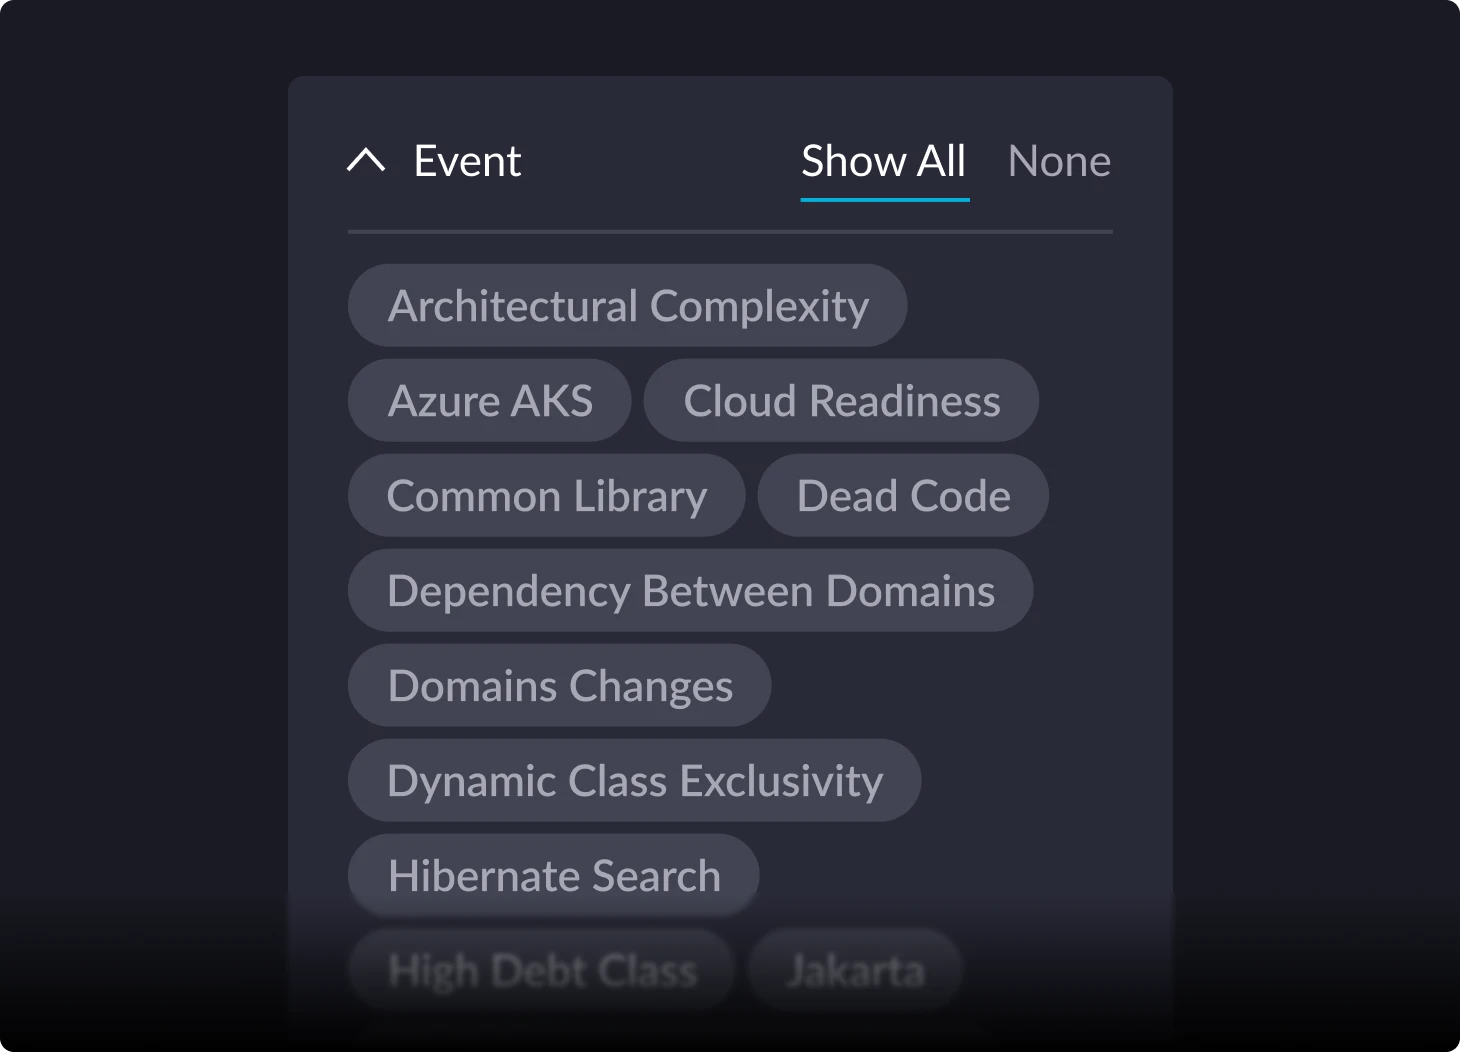Choose the faded High Debt Class chip

(542, 970)
